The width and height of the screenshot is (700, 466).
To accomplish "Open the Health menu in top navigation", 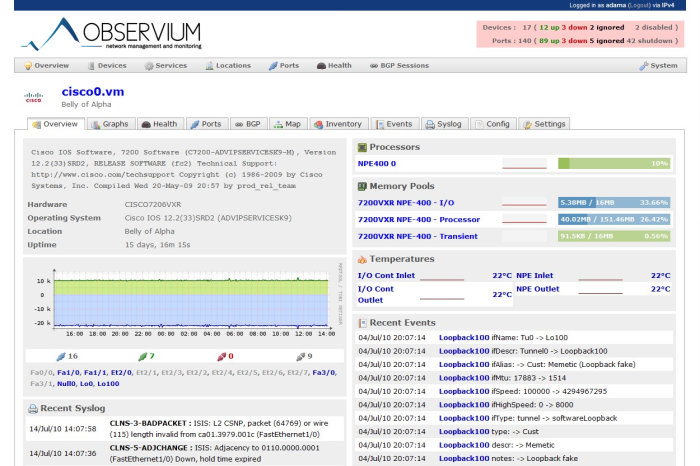I will [x=334, y=66].
